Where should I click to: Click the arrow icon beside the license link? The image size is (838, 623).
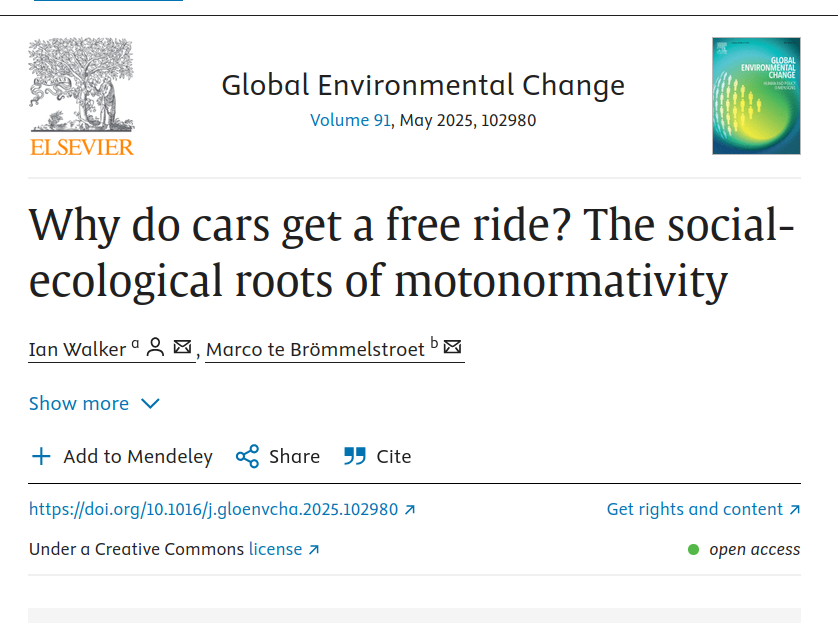(x=314, y=549)
